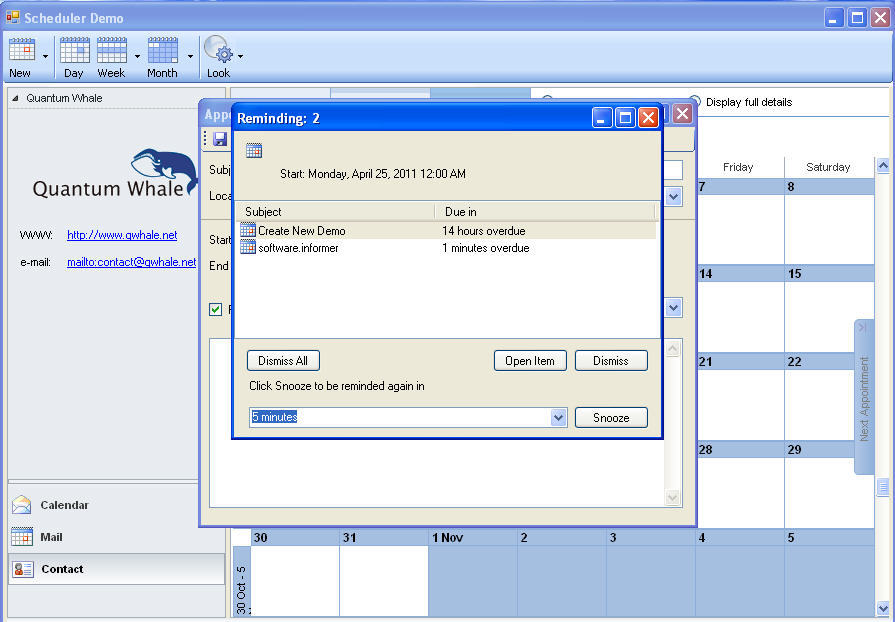895x622 pixels.
Task: Open the http://www.qwhale.net link
Action: [x=122, y=235]
